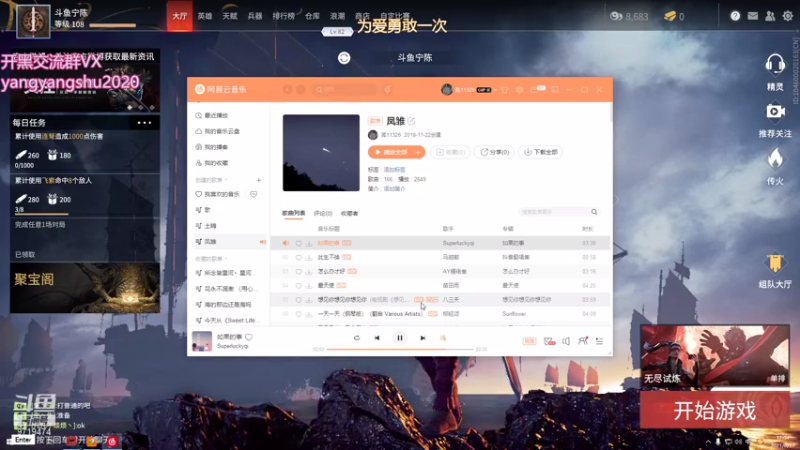Click the sound effect icon in player bar
This screenshot has height=450, width=800.
click(549, 341)
